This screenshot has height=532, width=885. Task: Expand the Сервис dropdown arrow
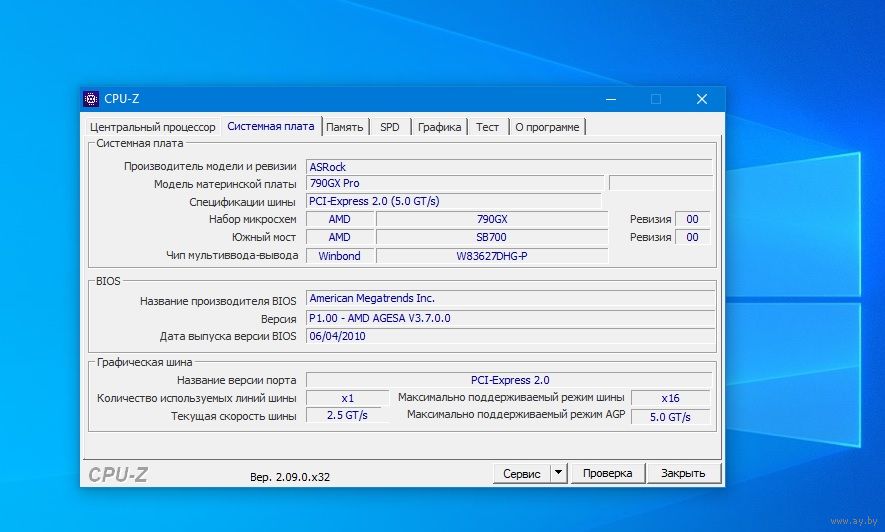click(558, 473)
